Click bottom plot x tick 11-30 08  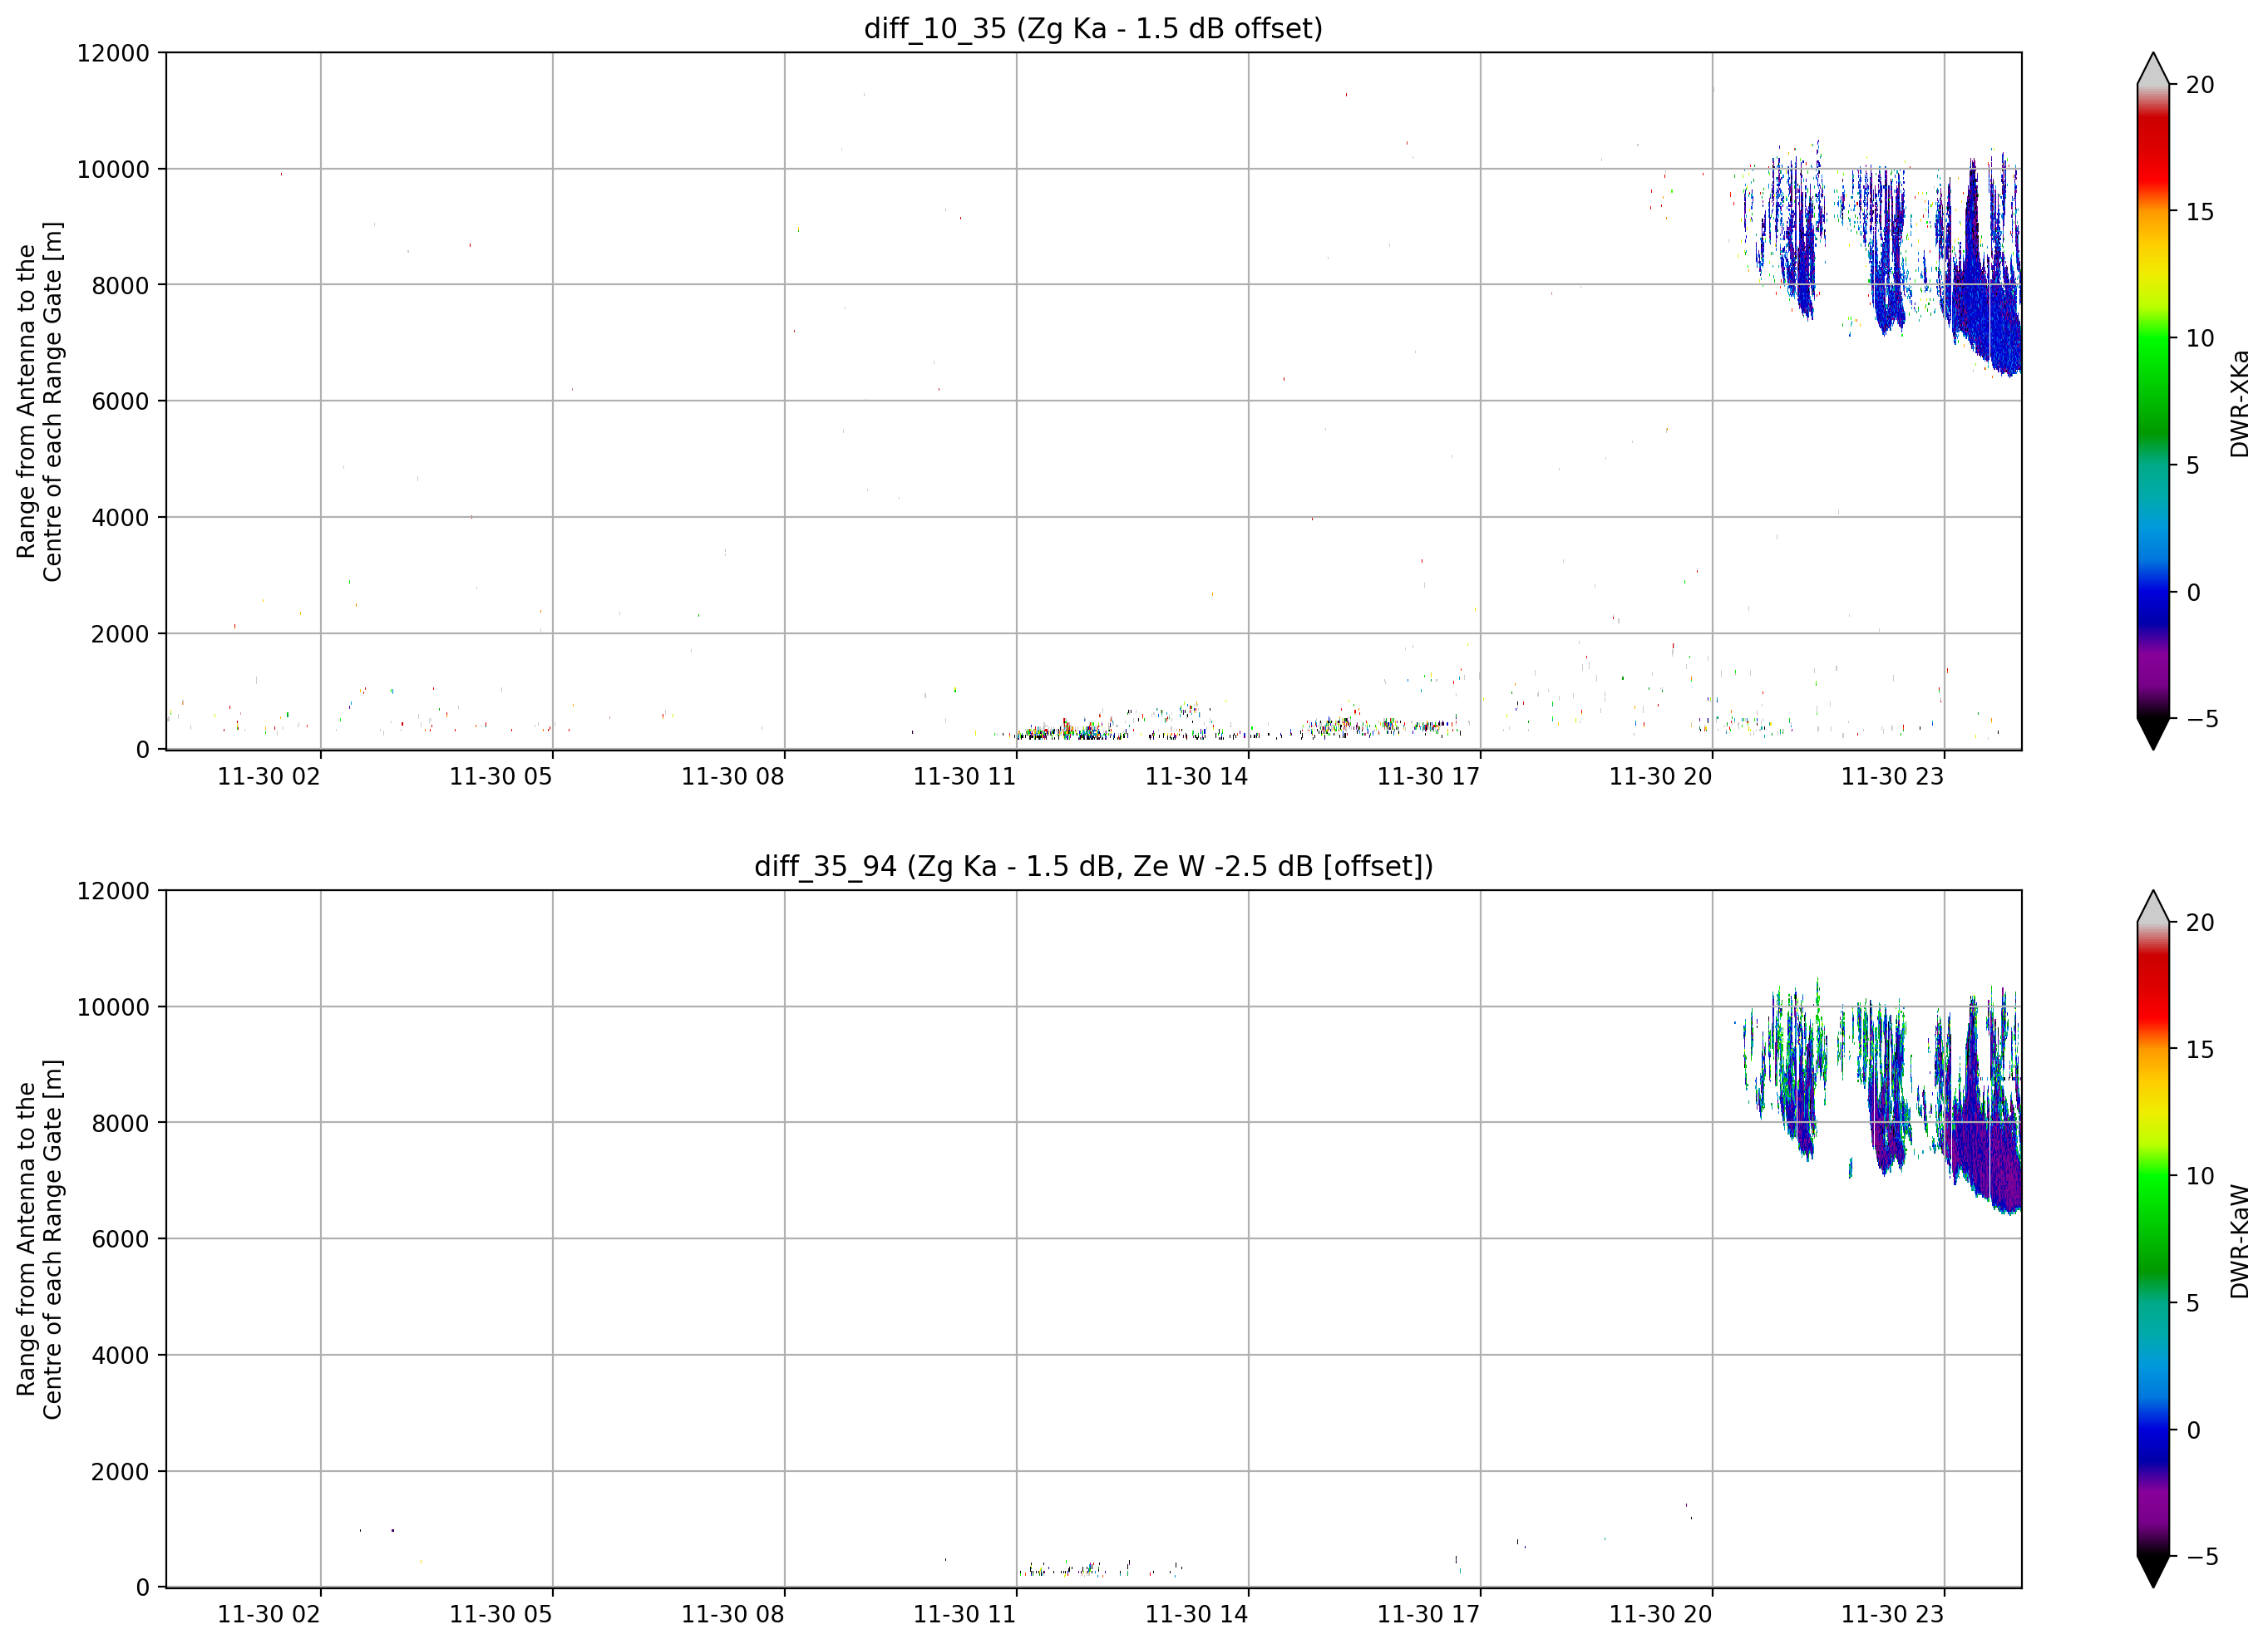click(733, 1615)
